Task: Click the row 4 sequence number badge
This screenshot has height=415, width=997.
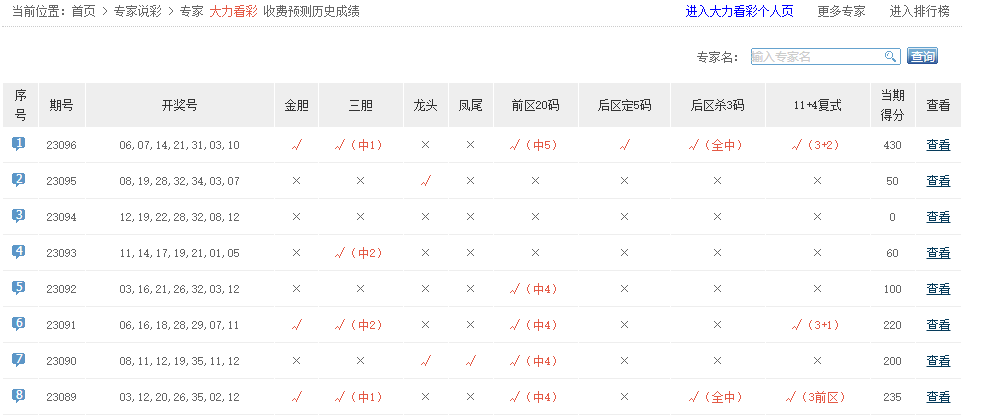Action: 19,253
